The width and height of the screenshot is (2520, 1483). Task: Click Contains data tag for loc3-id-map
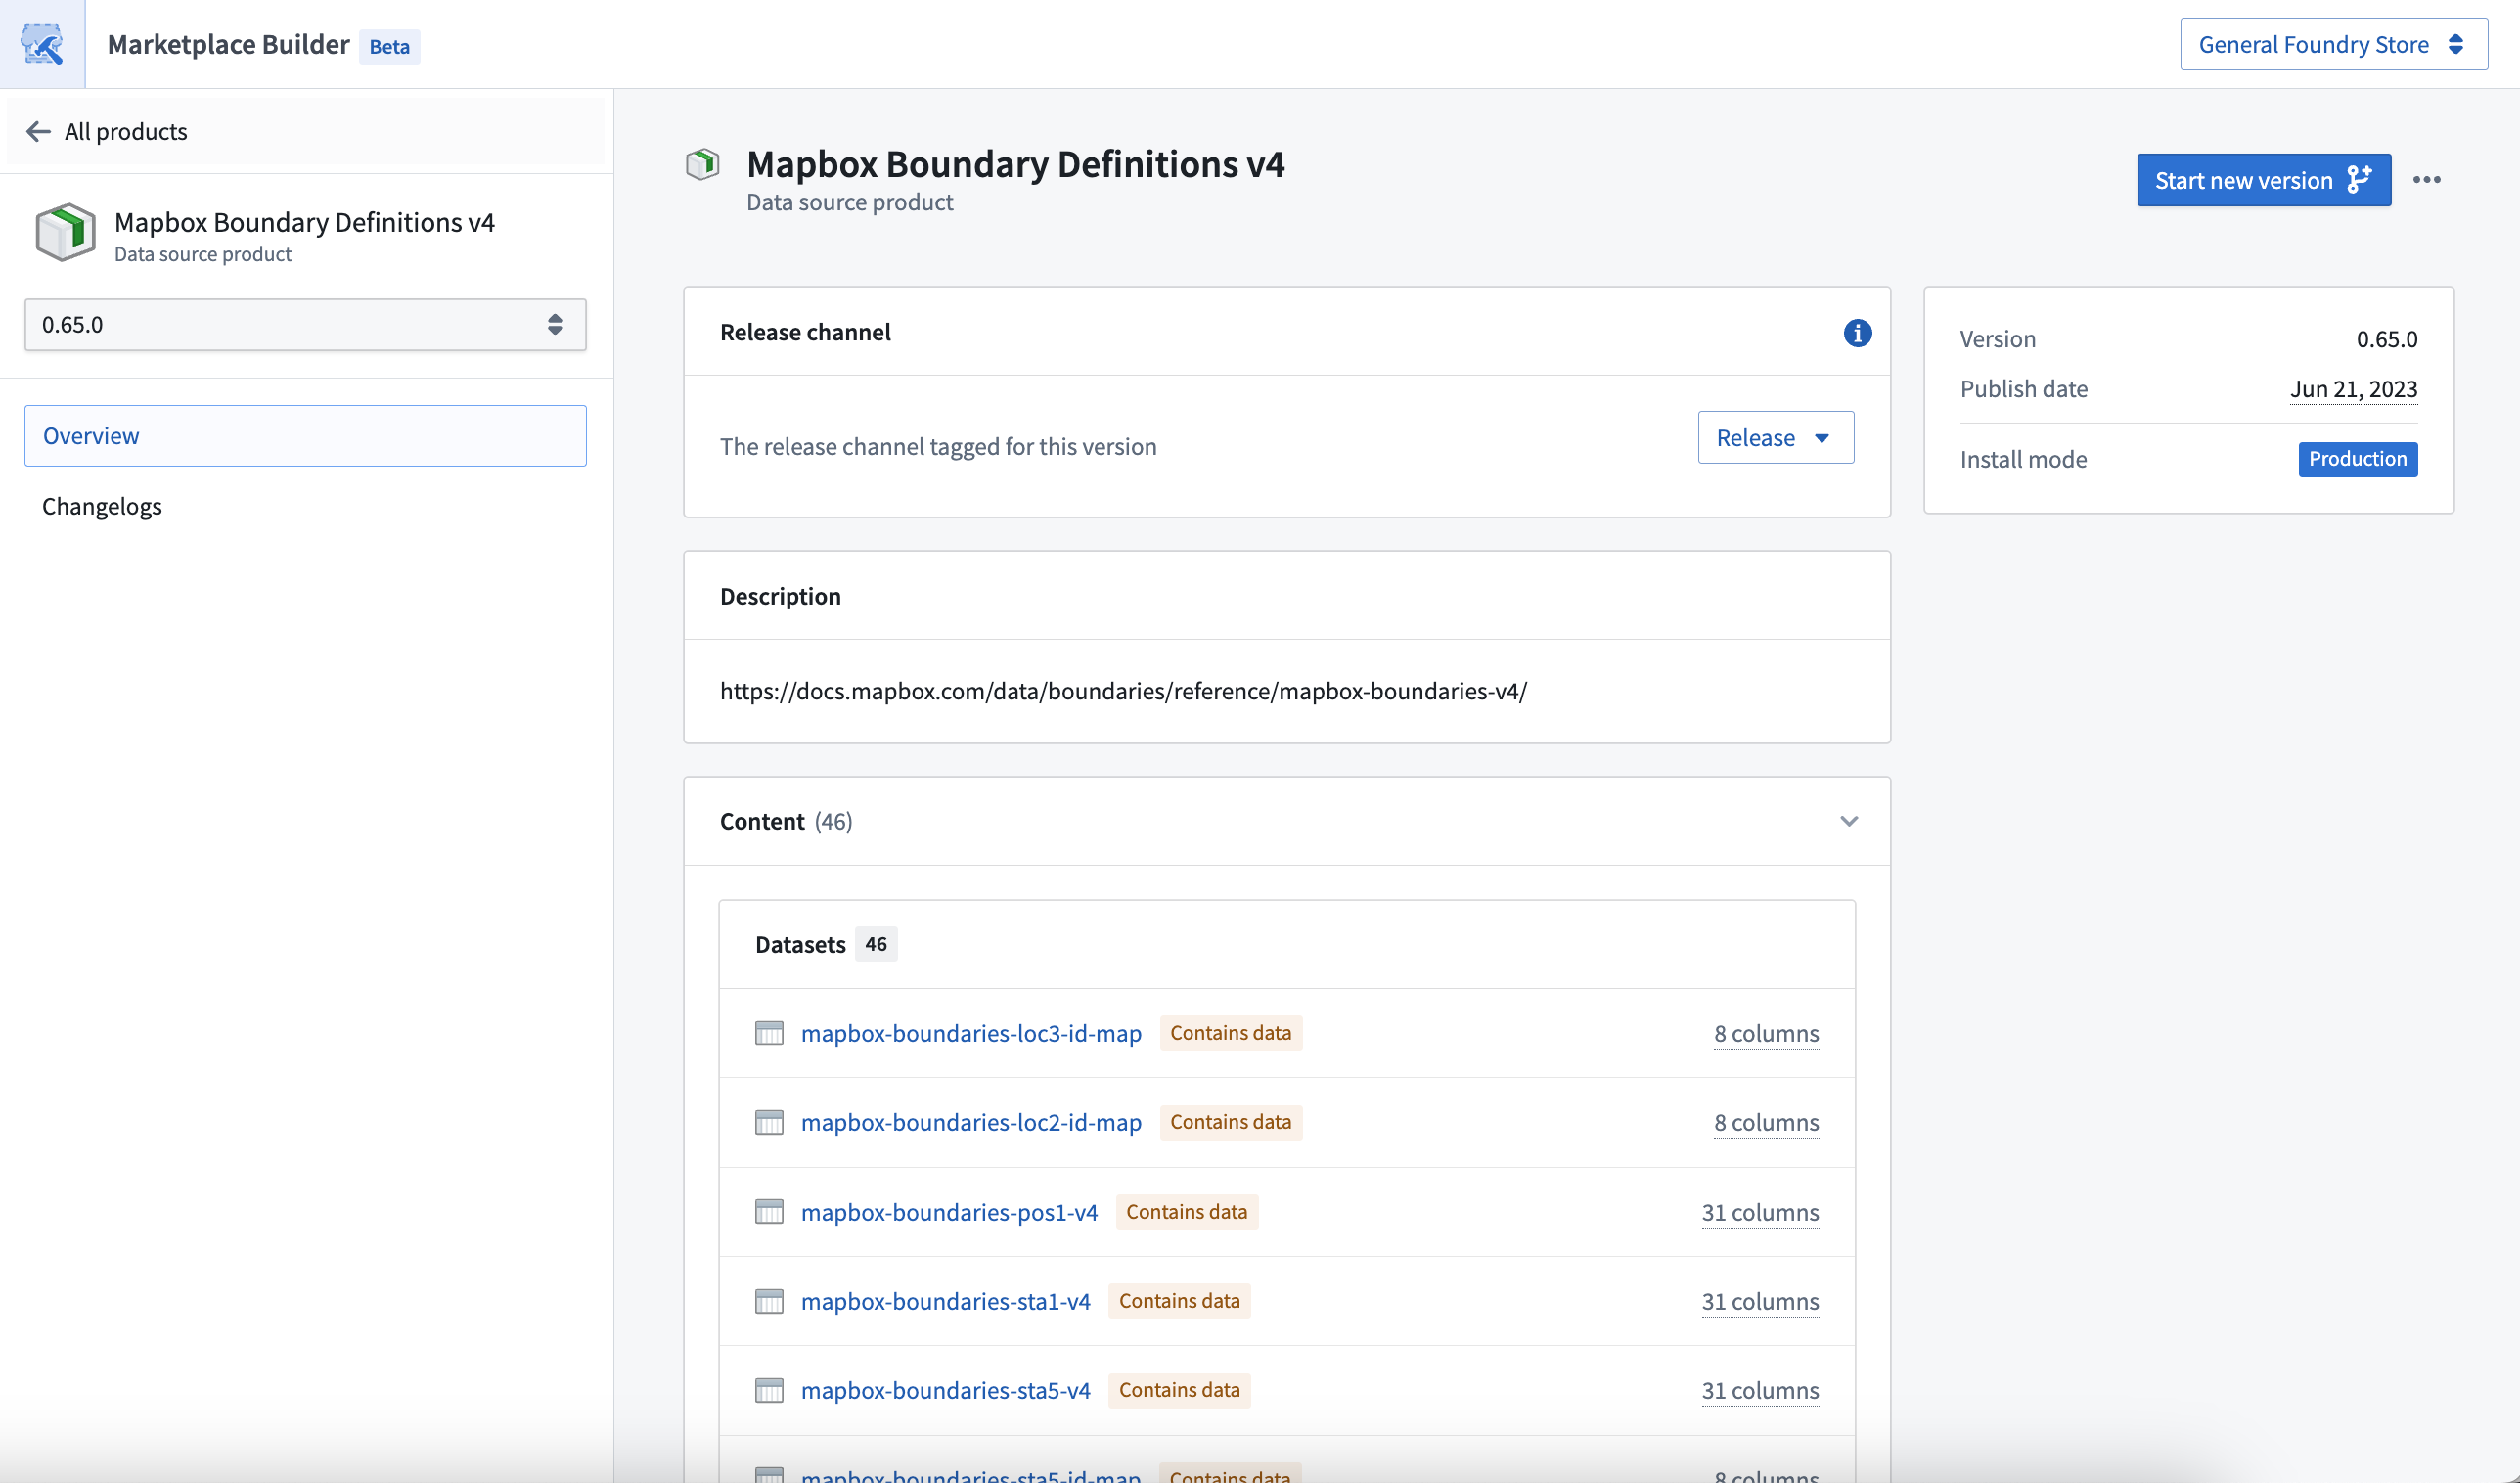pos(1230,1033)
